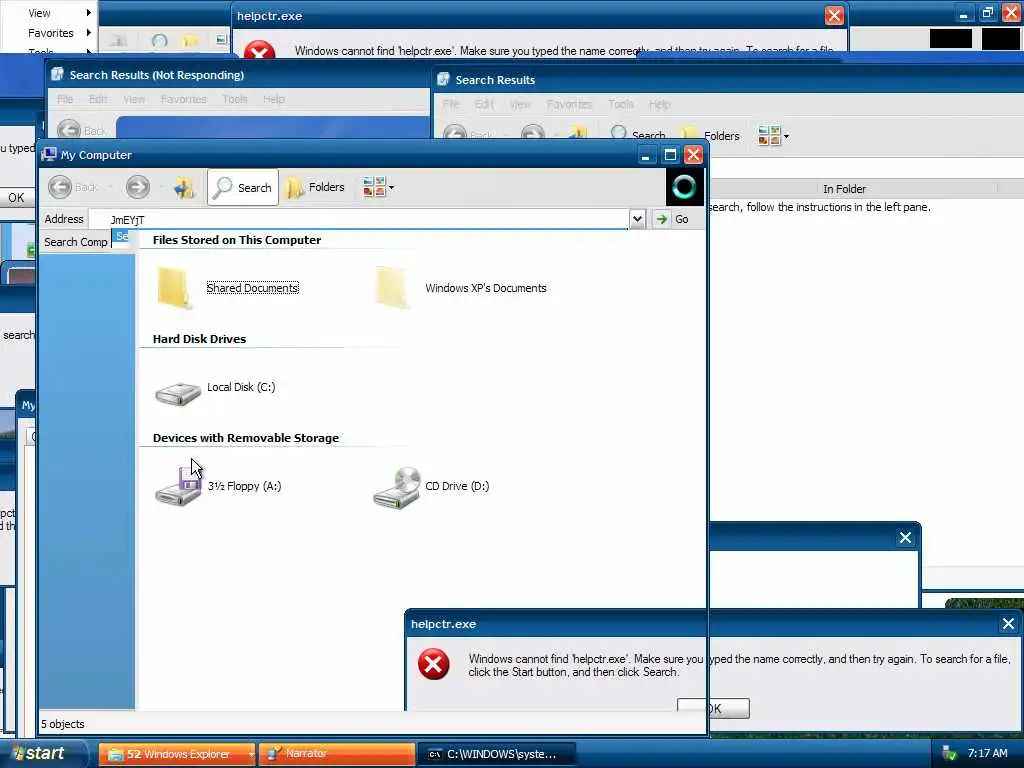Close the top helpctr.exe error dialog
1024x768 pixels.
pyautogui.click(x=834, y=16)
